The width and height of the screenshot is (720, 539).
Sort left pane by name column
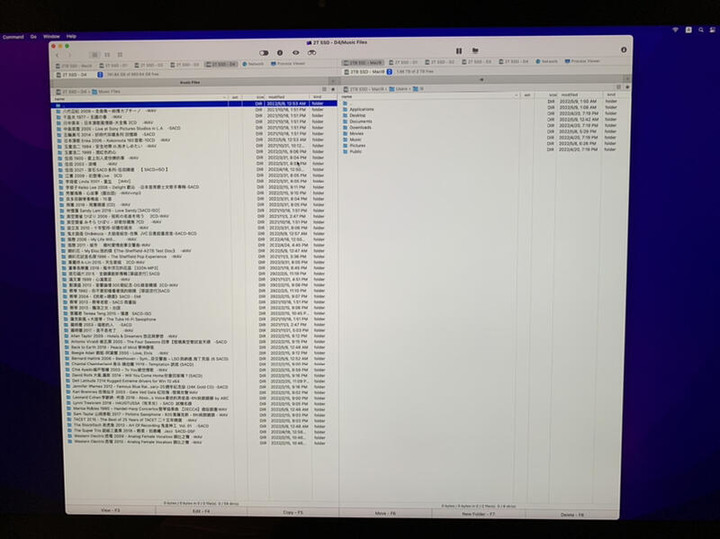coord(140,98)
